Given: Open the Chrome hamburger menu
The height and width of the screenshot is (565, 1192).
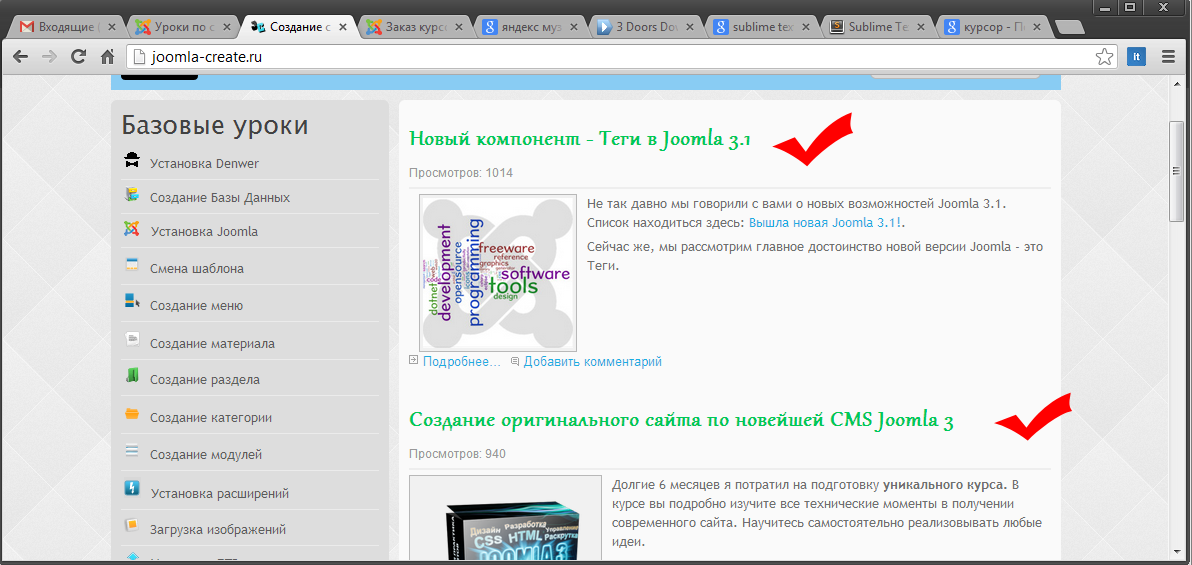Looking at the screenshot, I should coord(1168,57).
